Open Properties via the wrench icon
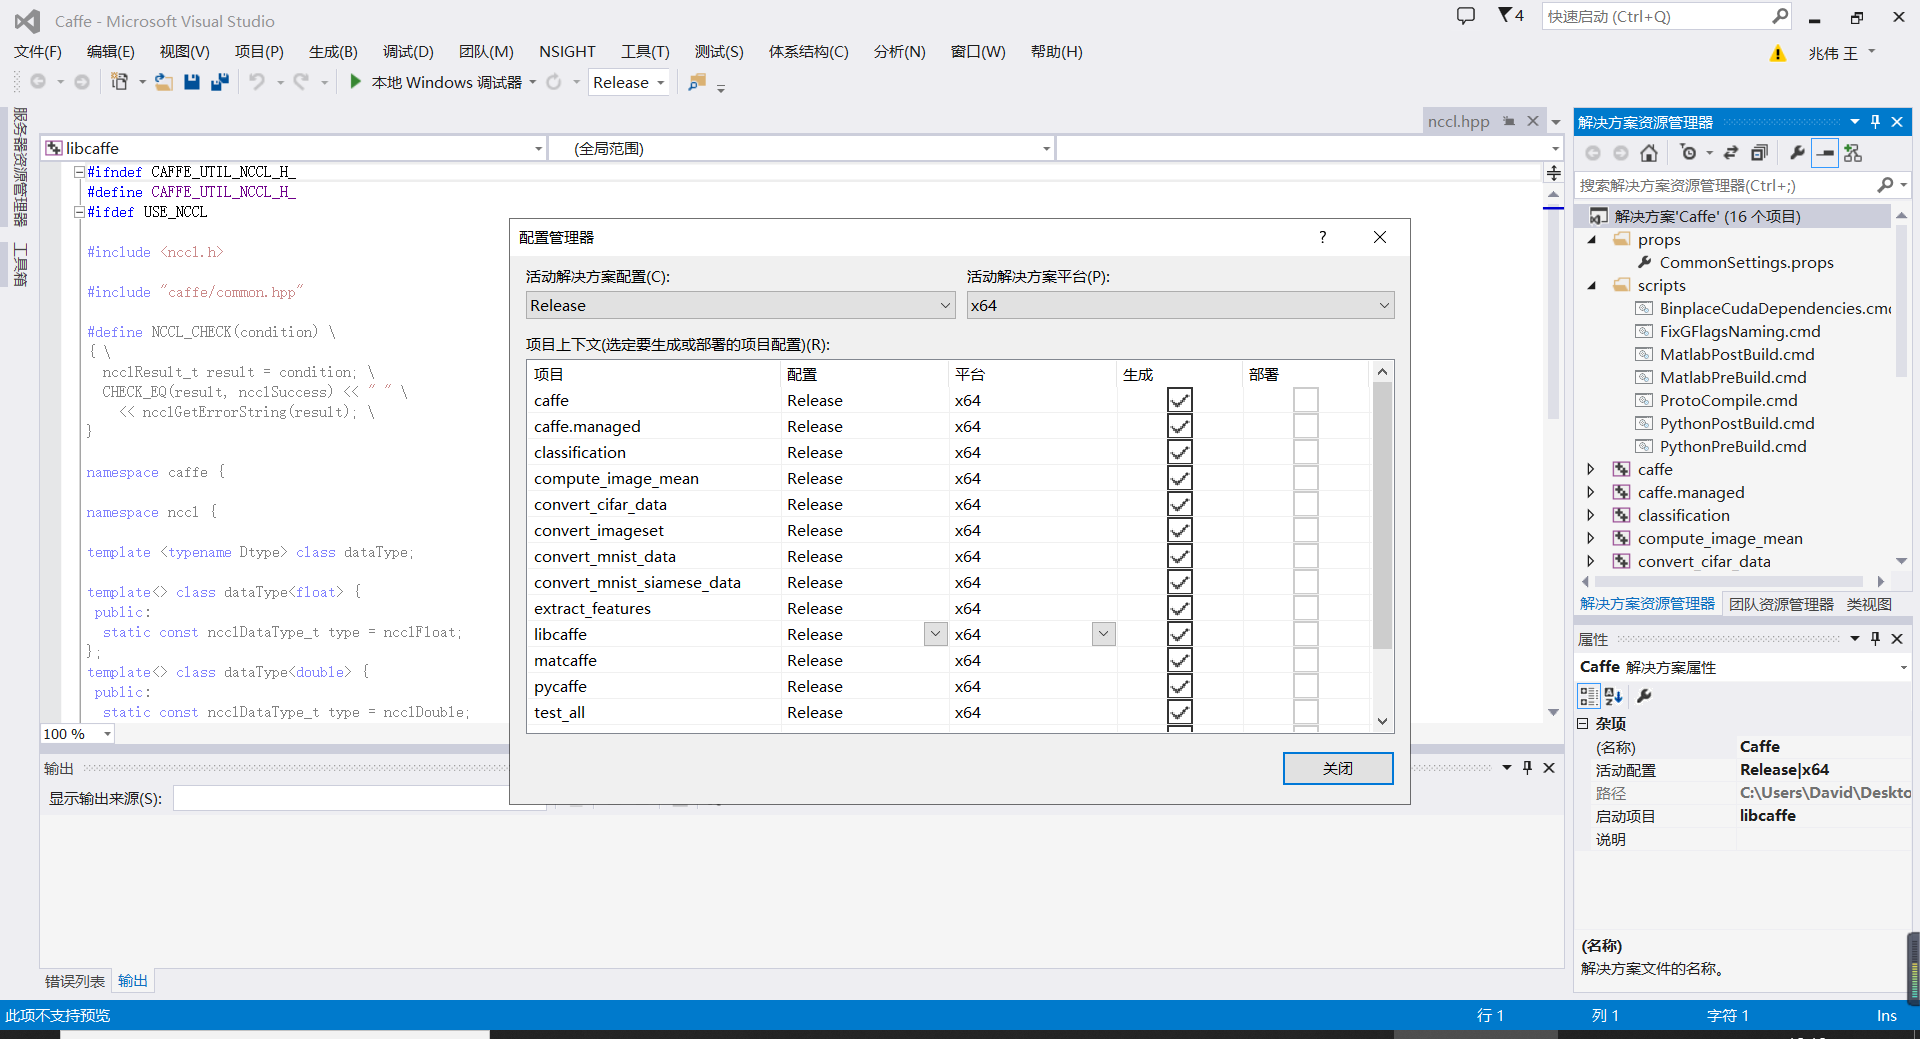The height and width of the screenshot is (1039, 1920). (1797, 152)
